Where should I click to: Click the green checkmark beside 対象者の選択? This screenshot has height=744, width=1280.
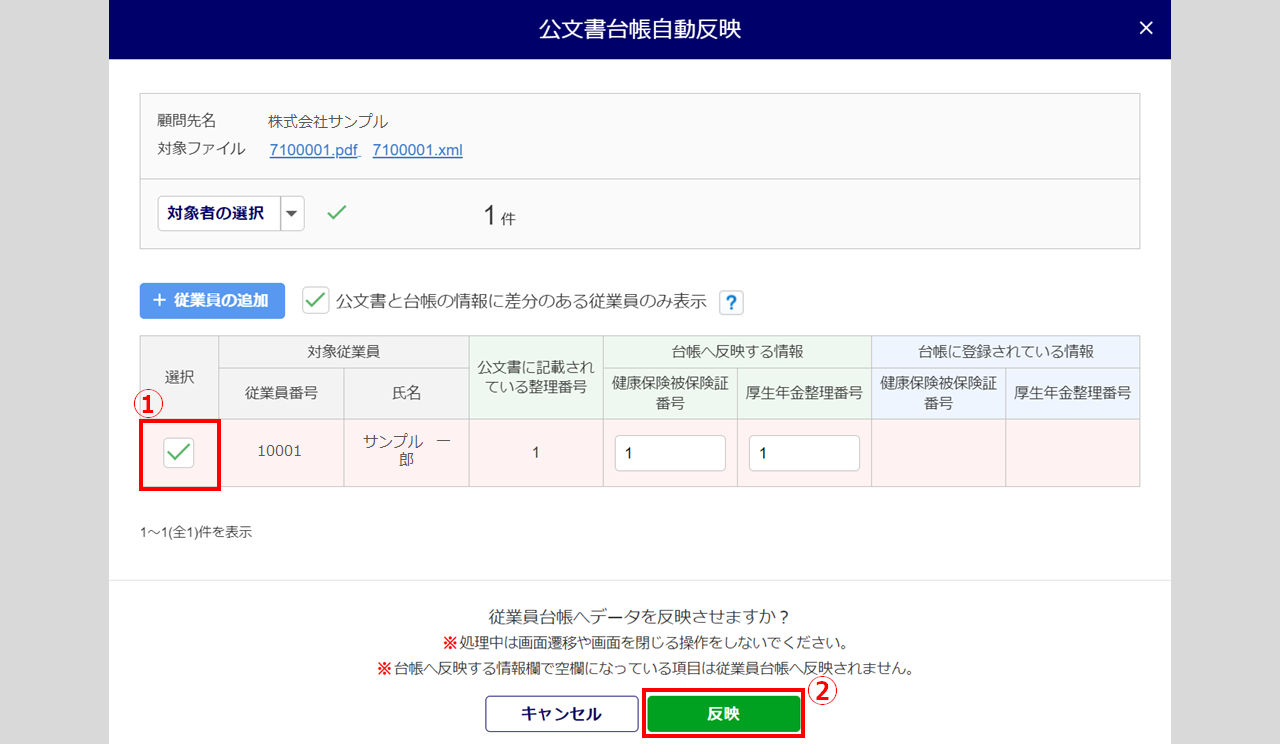coord(337,212)
